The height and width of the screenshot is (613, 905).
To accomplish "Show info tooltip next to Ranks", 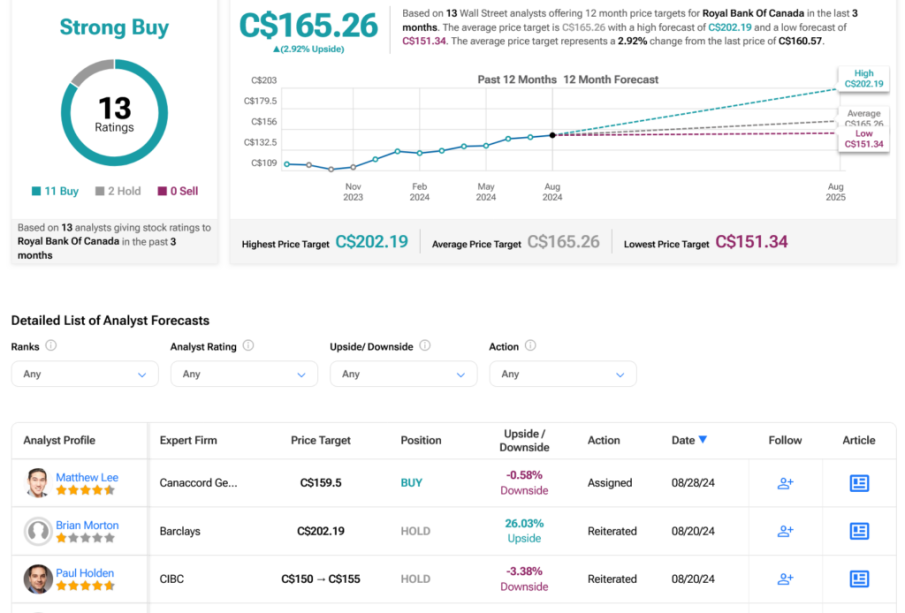I will click(51, 346).
